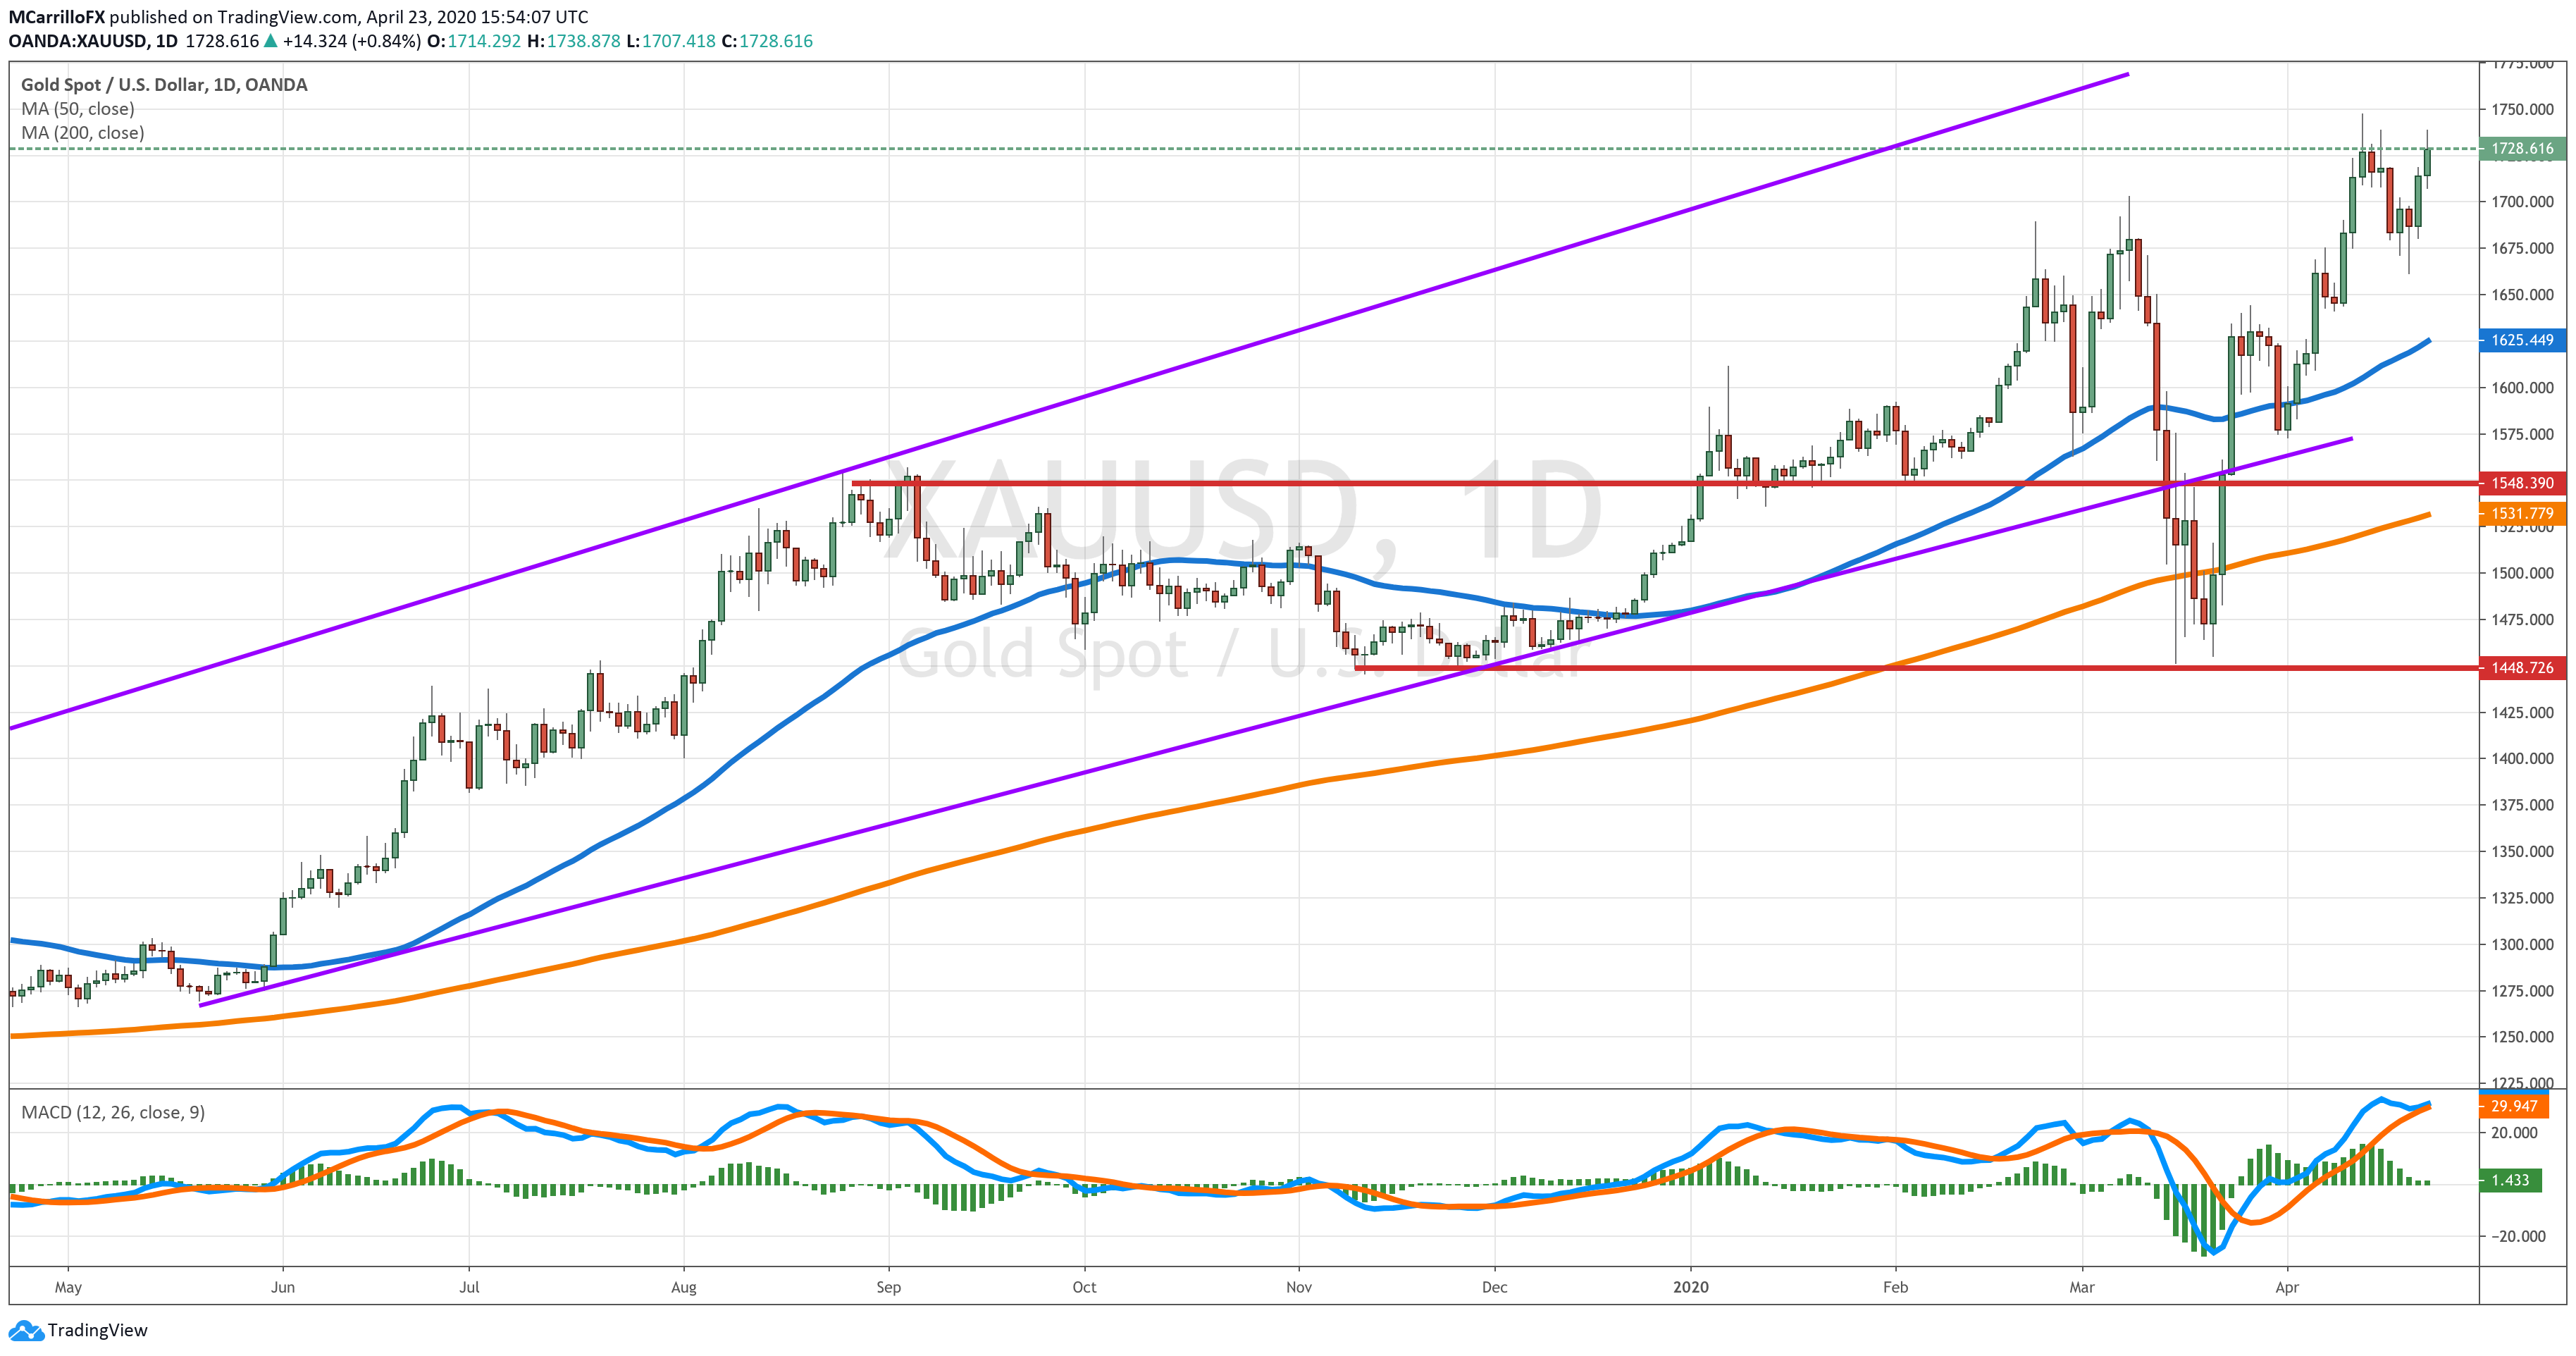Screen dimensions: 2576x1356
Task: Click the green 1.433 histogram value tag
Action: tap(2510, 1180)
